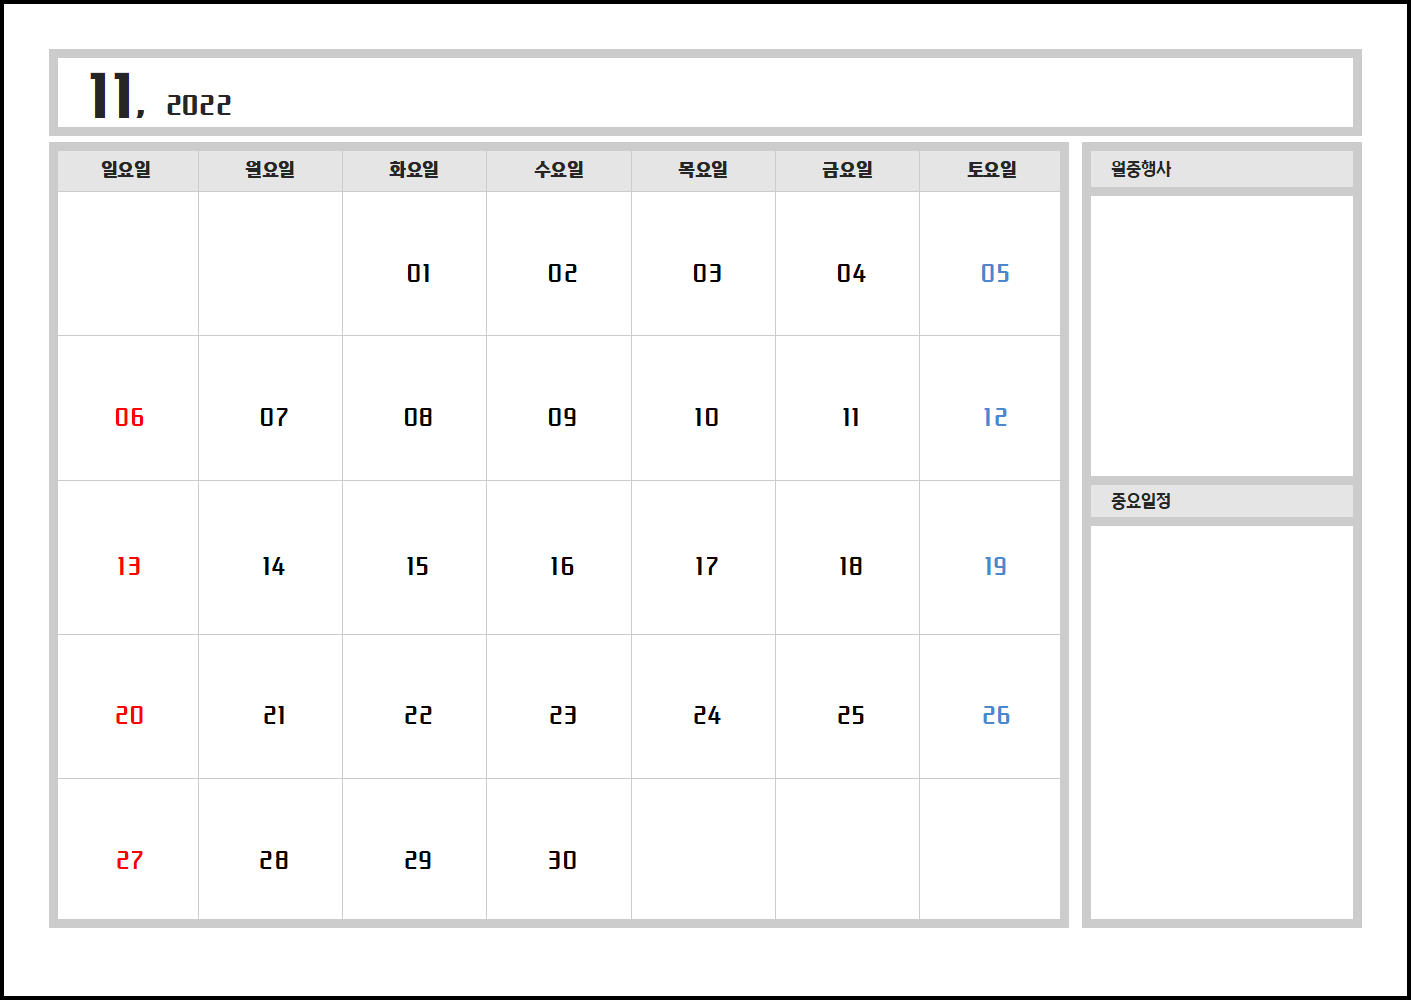Click the 월중행사 section header

click(1221, 169)
